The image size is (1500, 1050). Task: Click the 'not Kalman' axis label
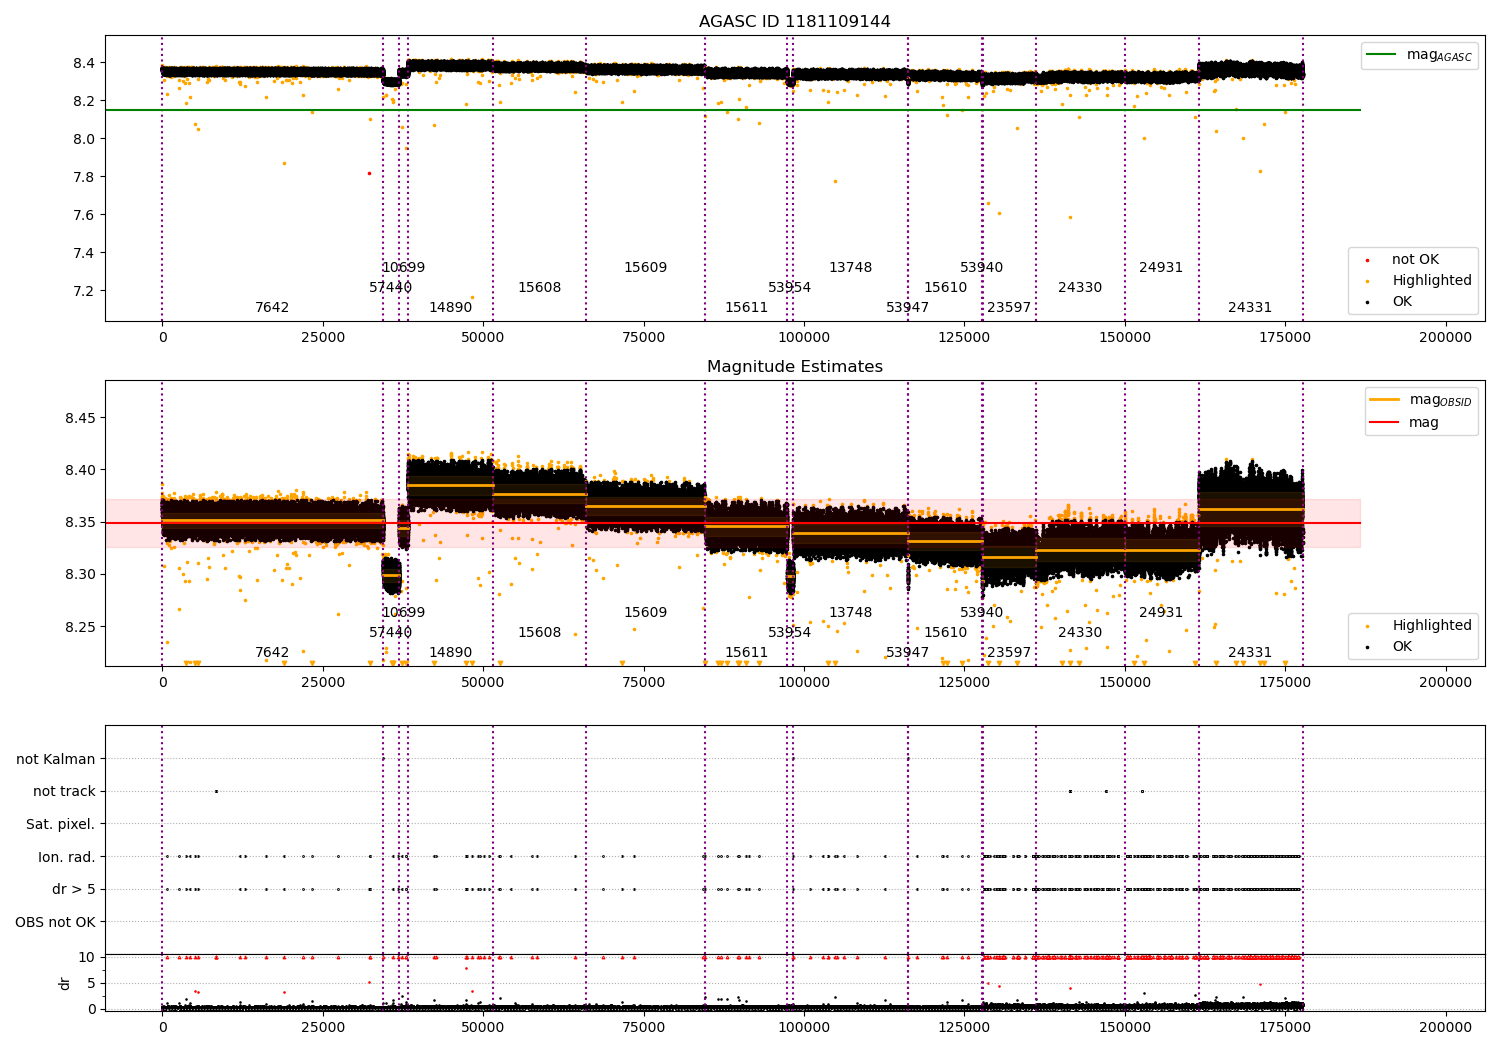coord(56,759)
